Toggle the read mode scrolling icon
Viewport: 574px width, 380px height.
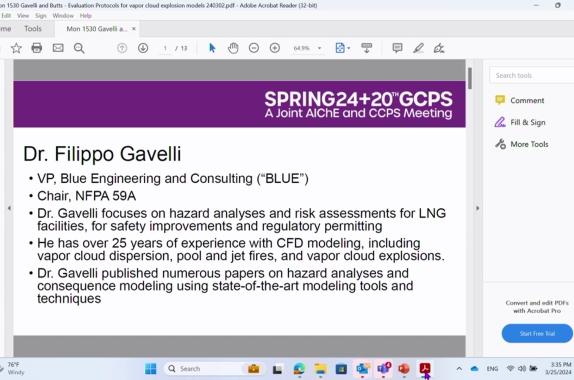pyautogui.click(x=366, y=48)
